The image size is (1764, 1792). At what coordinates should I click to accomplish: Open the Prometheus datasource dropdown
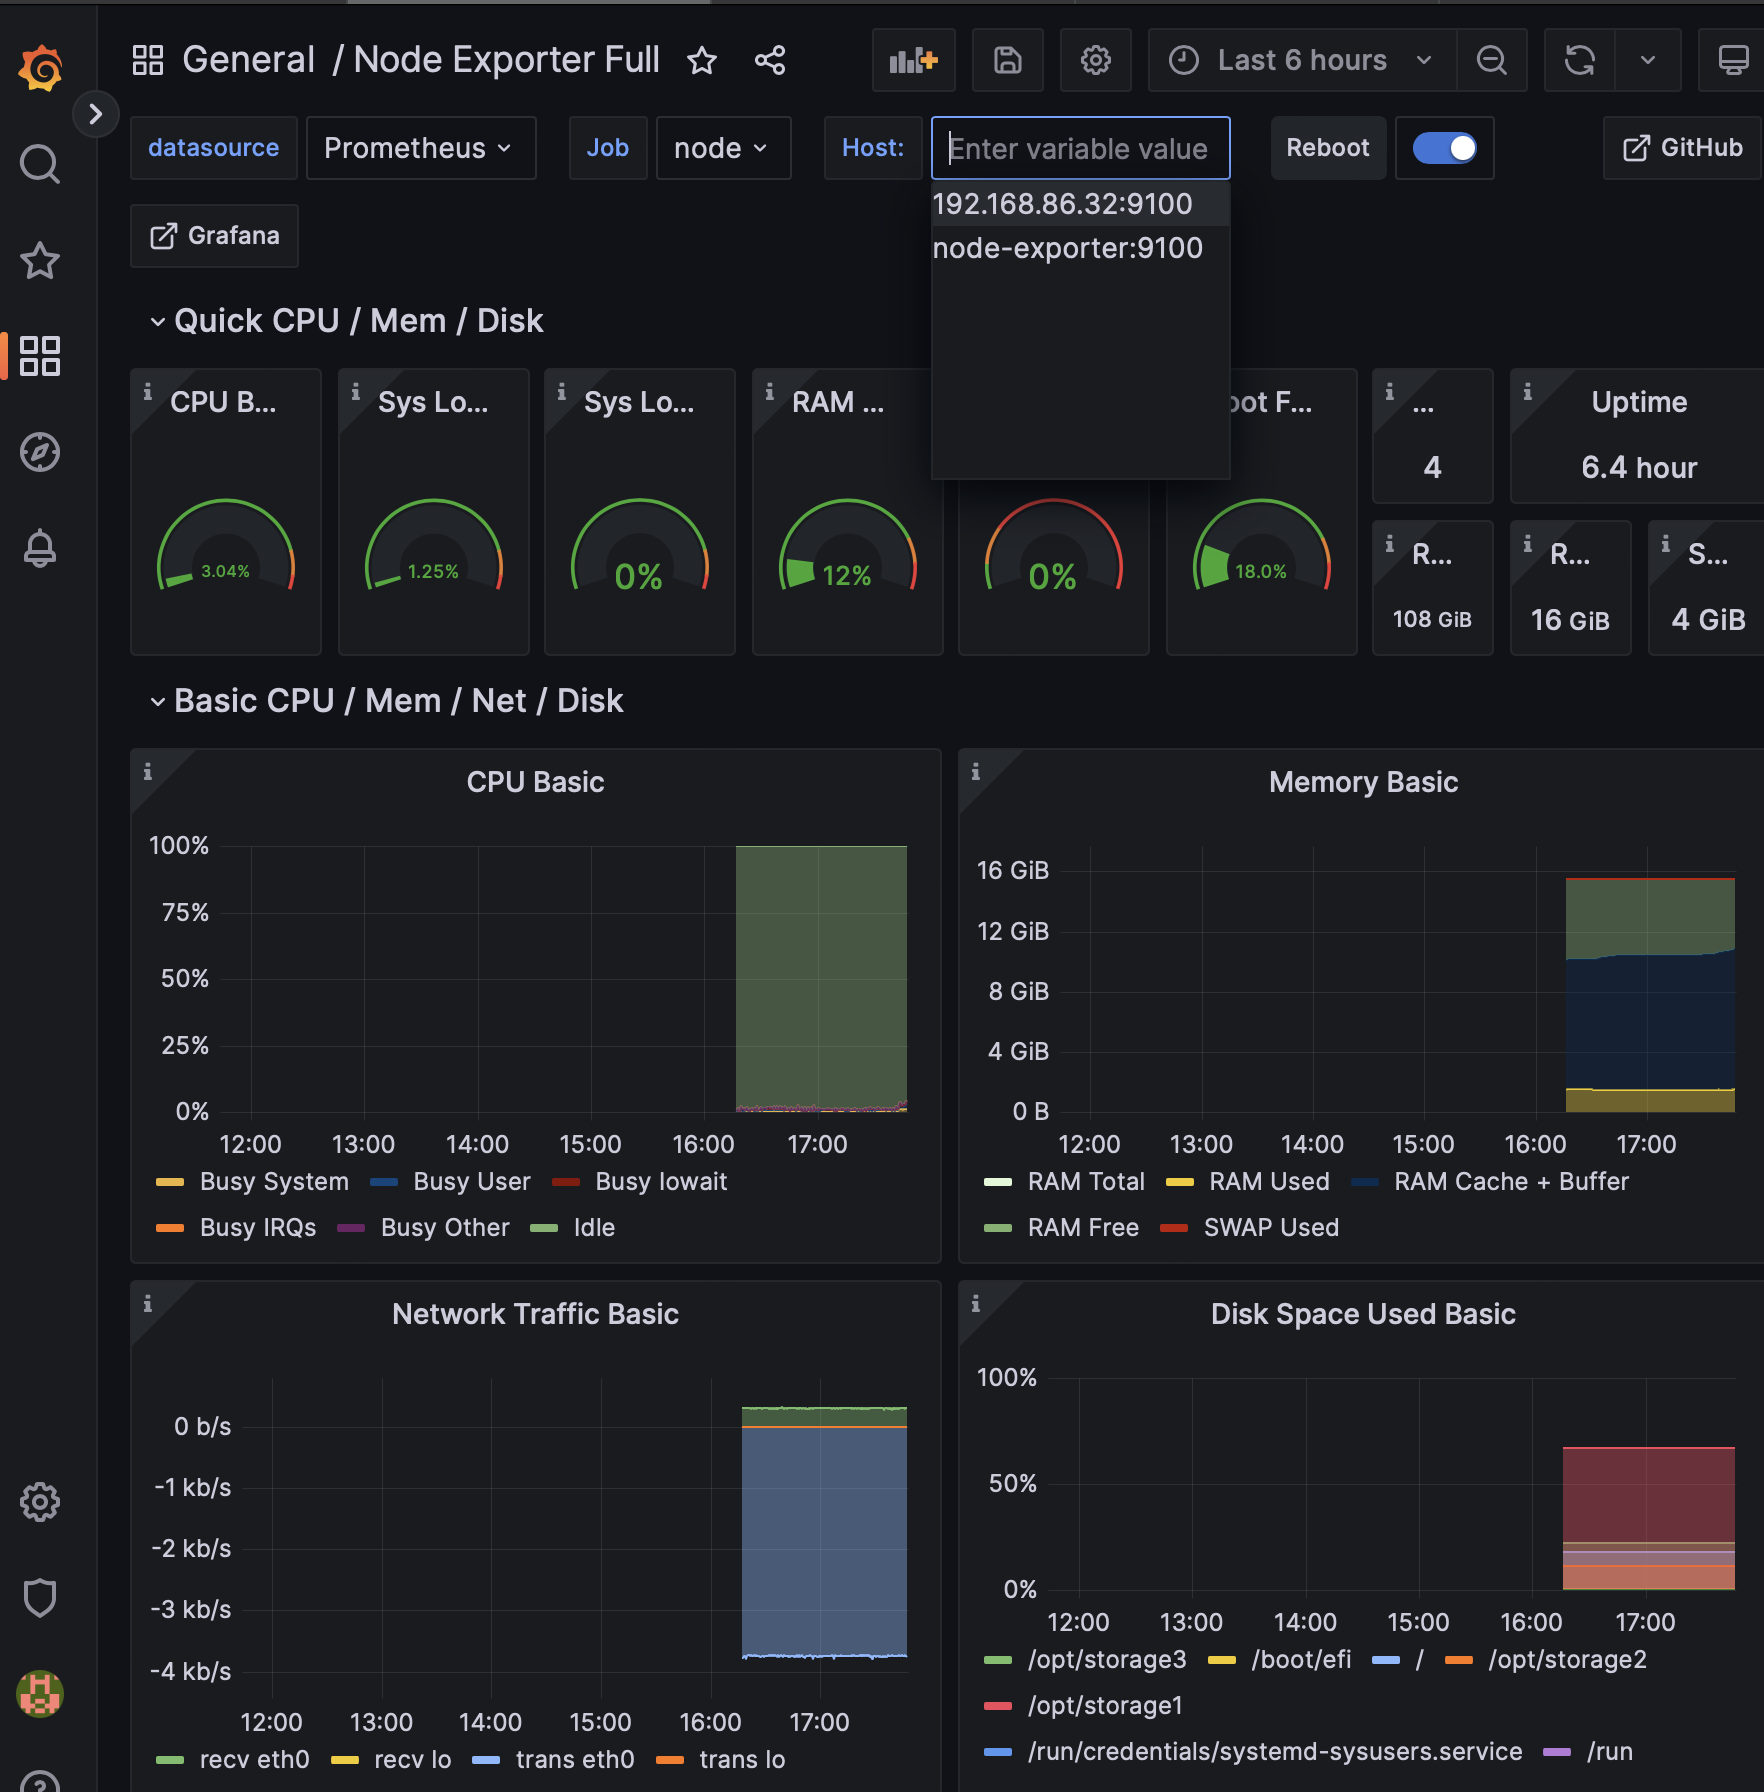point(421,148)
